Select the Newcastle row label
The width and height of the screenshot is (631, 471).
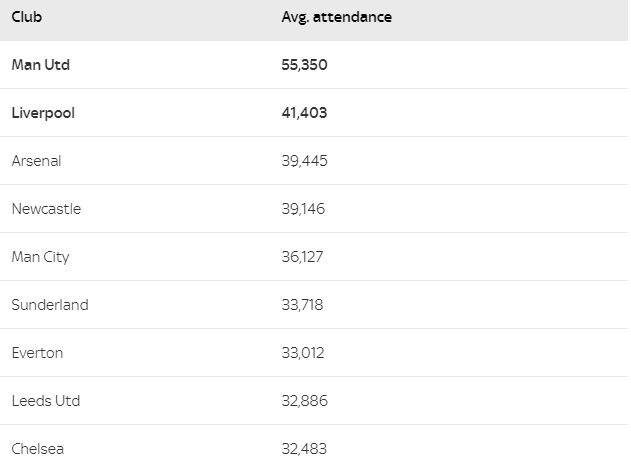[x=46, y=209]
